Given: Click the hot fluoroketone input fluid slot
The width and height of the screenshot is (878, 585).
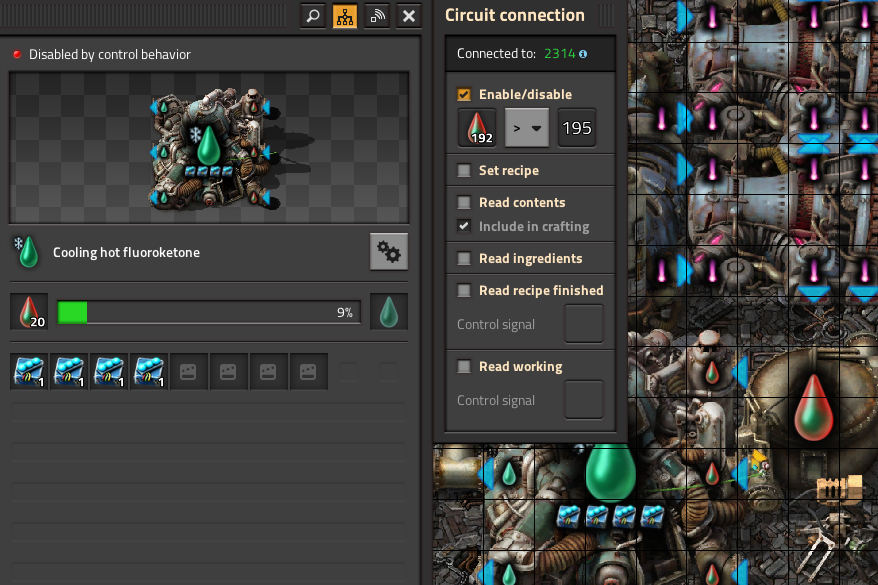Looking at the screenshot, I should click(29, 312).
